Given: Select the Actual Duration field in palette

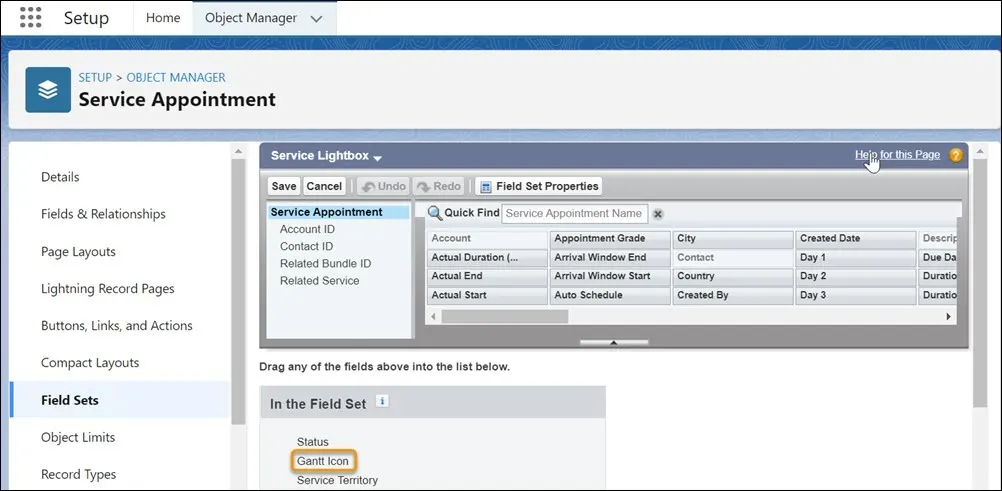Looking at the screenshot, I should 487,258.
